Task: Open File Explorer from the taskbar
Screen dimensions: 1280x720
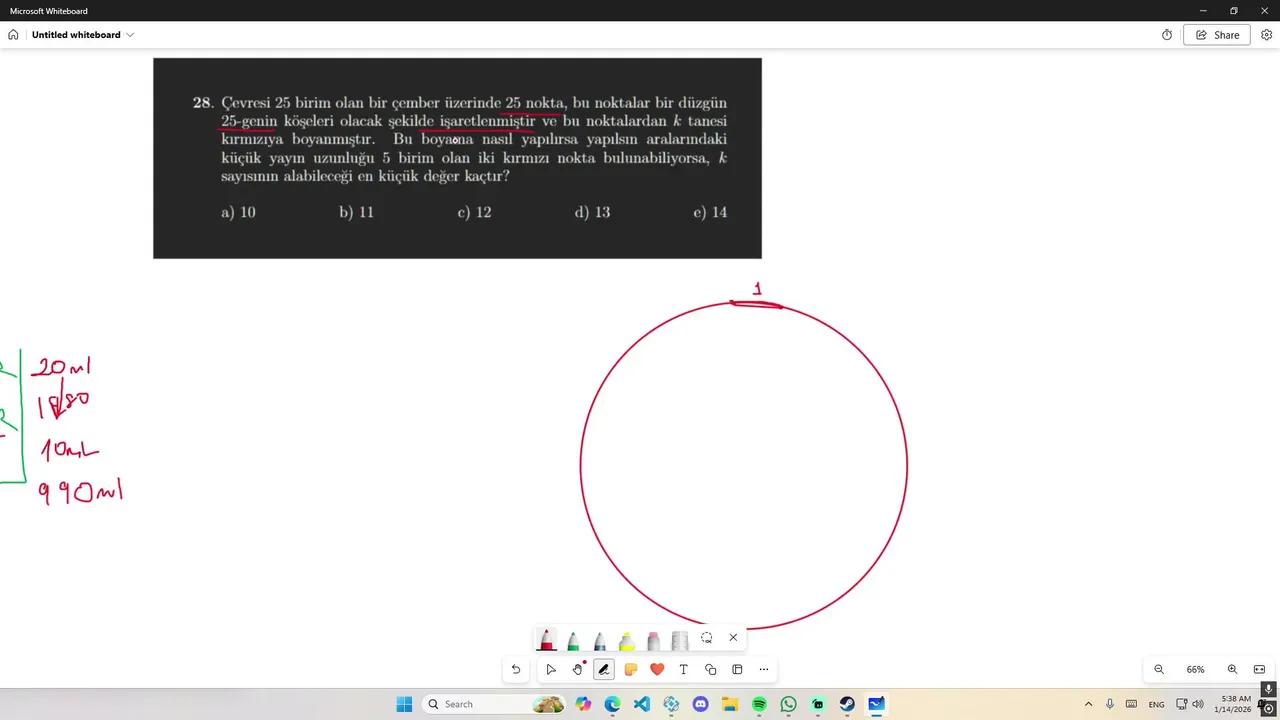Action: pos(730,704)
